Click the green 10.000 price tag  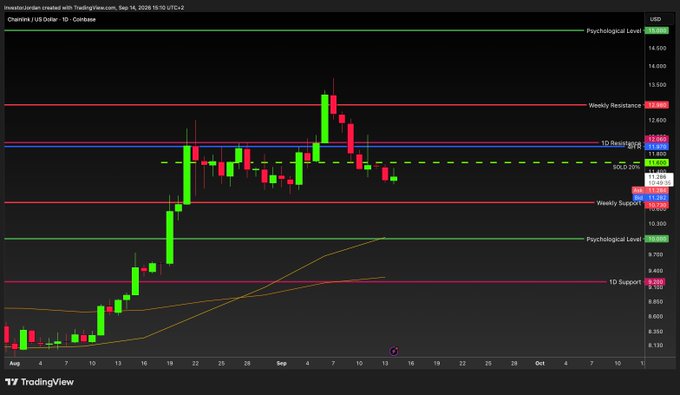(x=657, y=239)
